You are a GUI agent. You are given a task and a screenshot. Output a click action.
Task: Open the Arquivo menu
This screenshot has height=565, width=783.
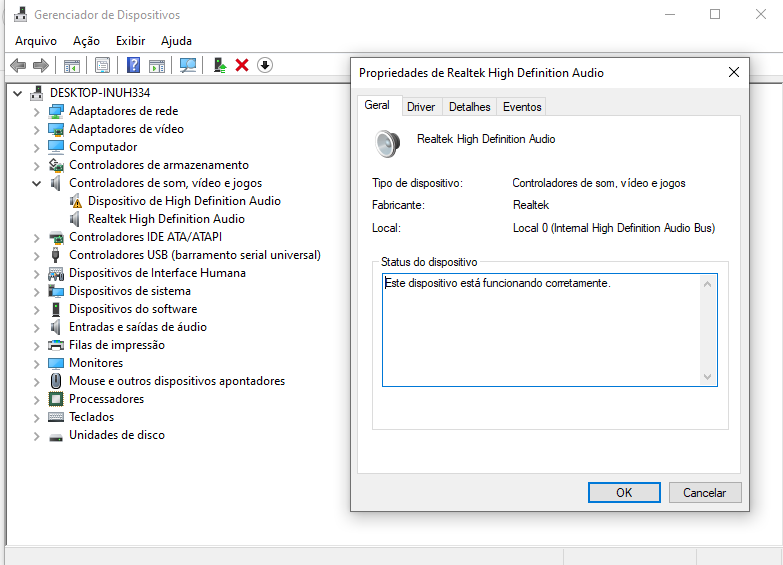[36, 41]
